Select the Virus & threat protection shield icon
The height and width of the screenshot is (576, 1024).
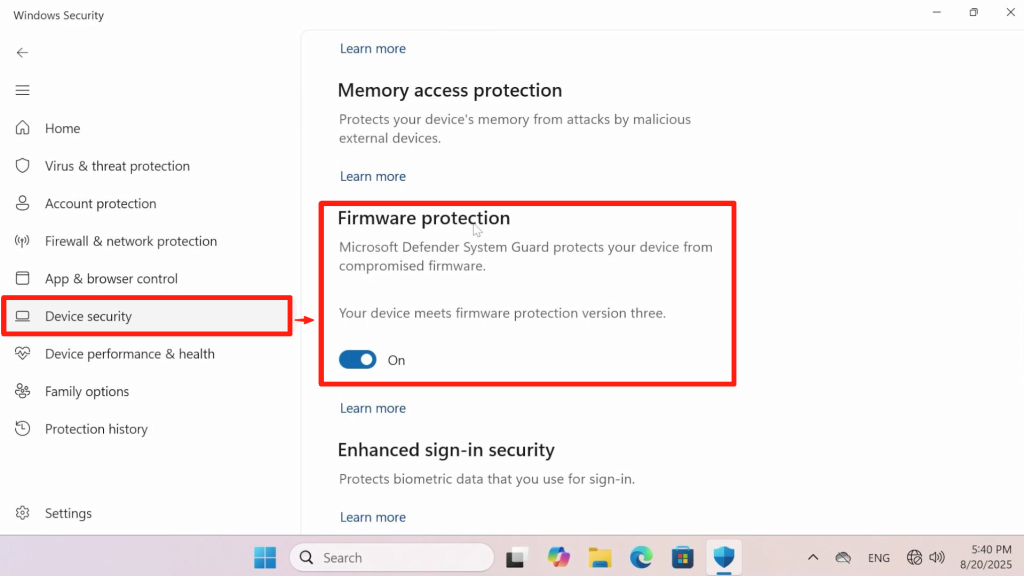pyautogui.click(x=22, y=166)
